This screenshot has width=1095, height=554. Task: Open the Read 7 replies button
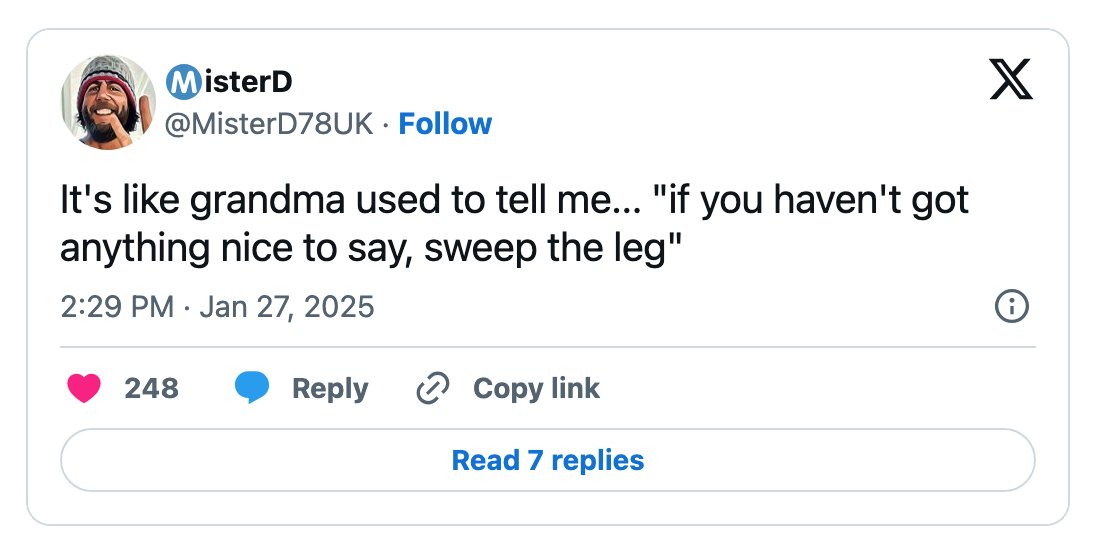coord(548,460)
